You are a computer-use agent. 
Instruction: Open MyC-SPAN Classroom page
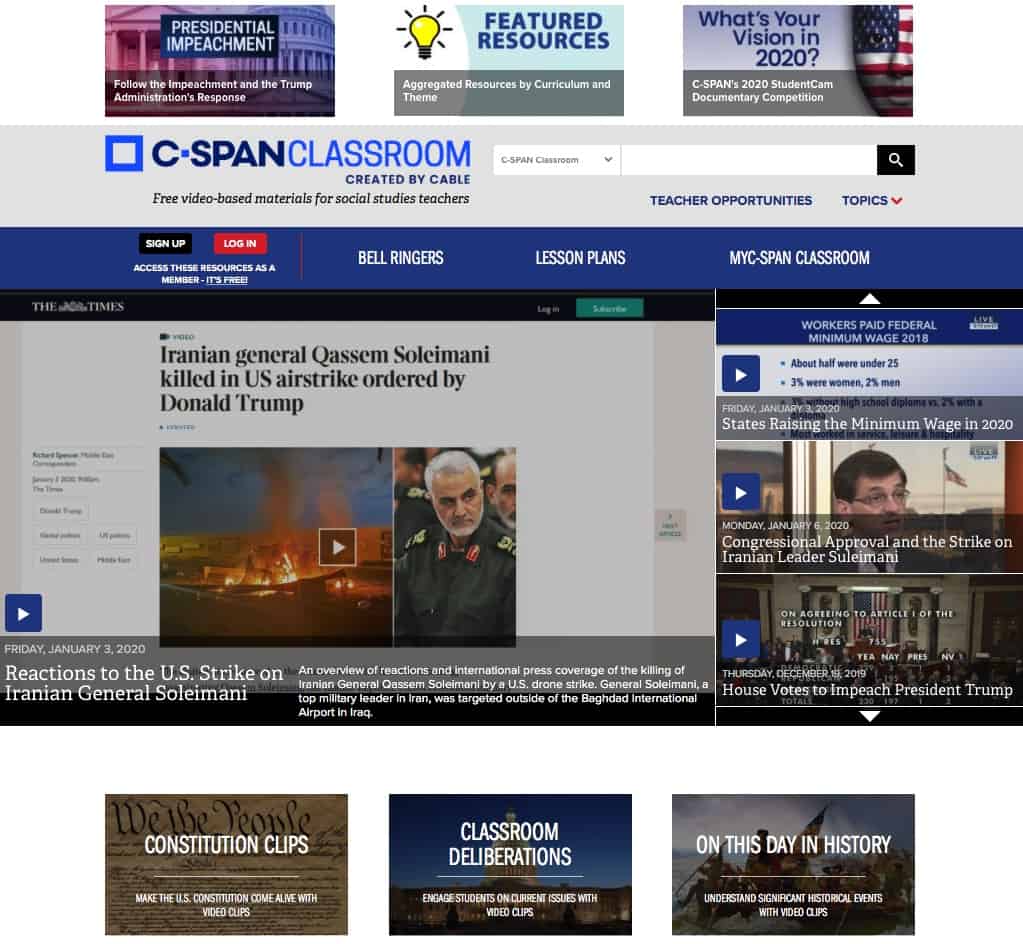[x=799, y=258]
